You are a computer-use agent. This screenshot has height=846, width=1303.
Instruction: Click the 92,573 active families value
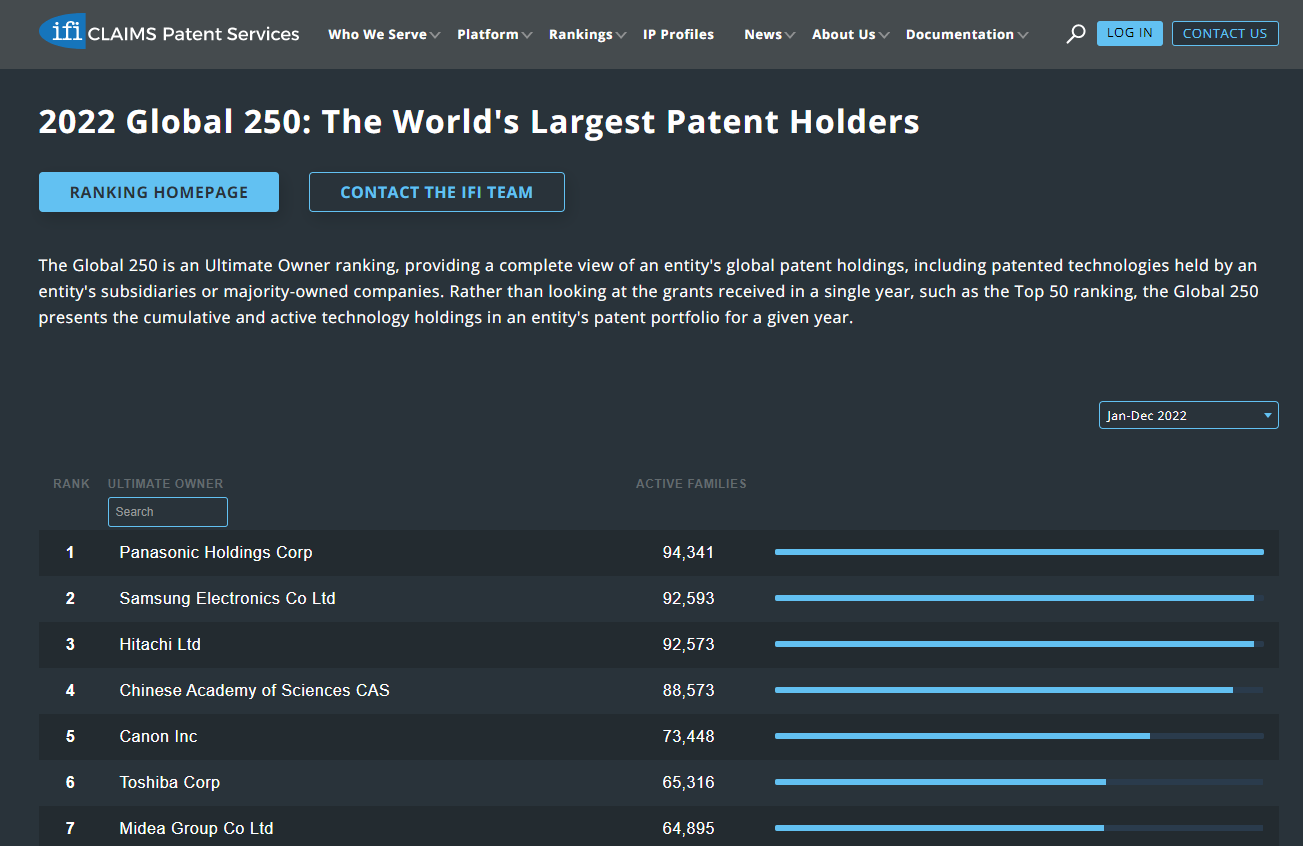point(688,644)
